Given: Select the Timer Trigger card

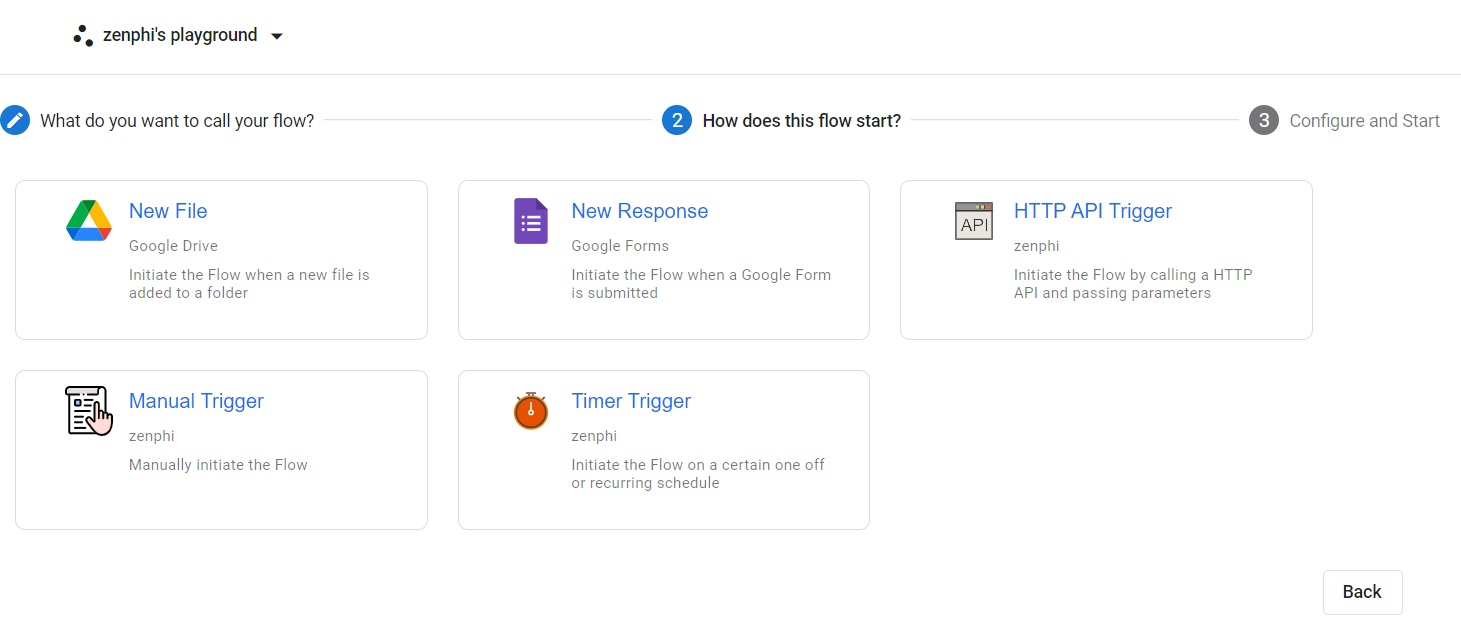Looking at the screenshot, I should 663,449.
